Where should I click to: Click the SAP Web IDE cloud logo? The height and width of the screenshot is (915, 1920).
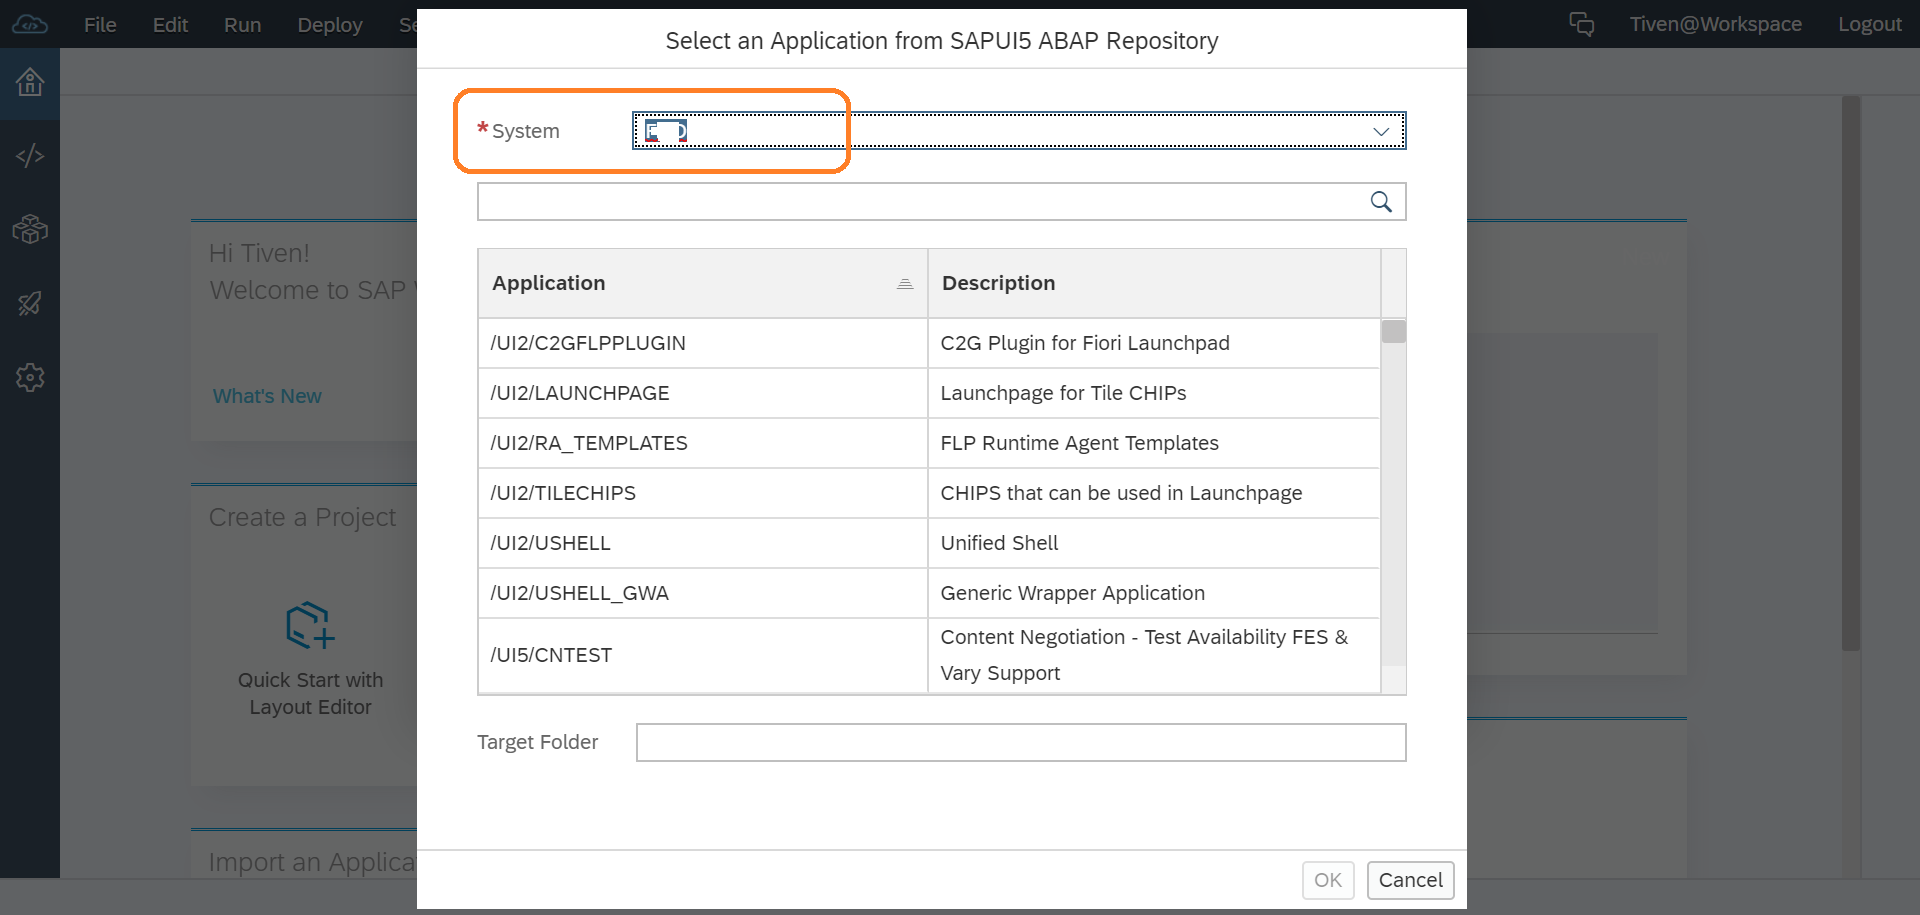point(30,24)
